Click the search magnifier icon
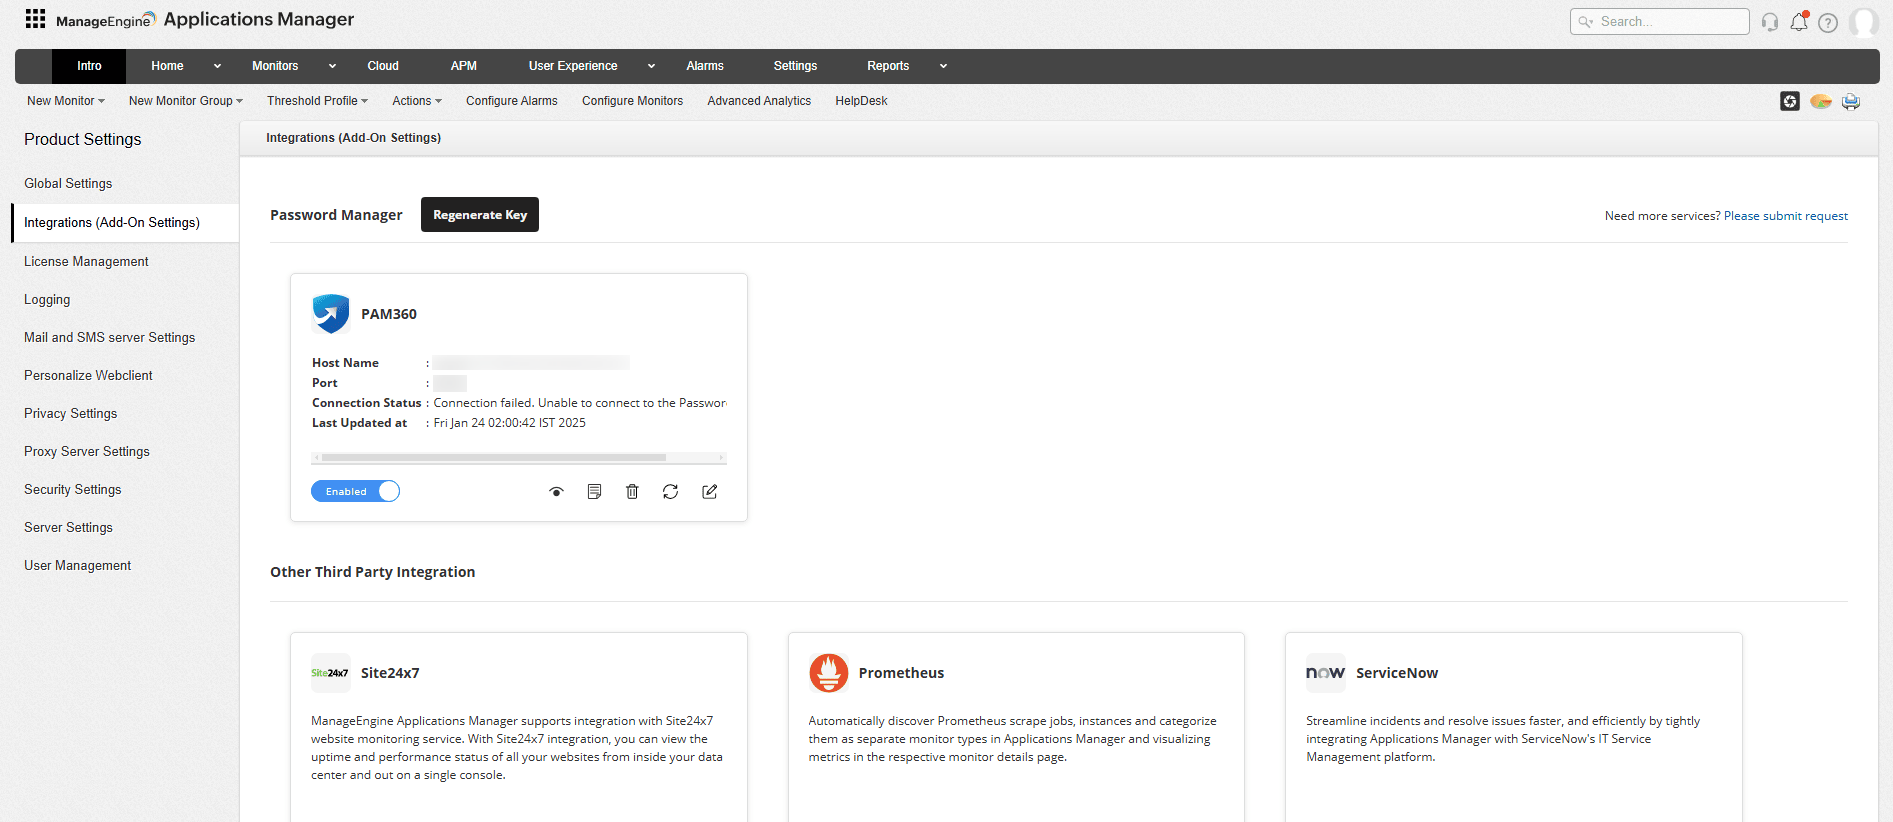1893x822 pixels. [1585, 22]
